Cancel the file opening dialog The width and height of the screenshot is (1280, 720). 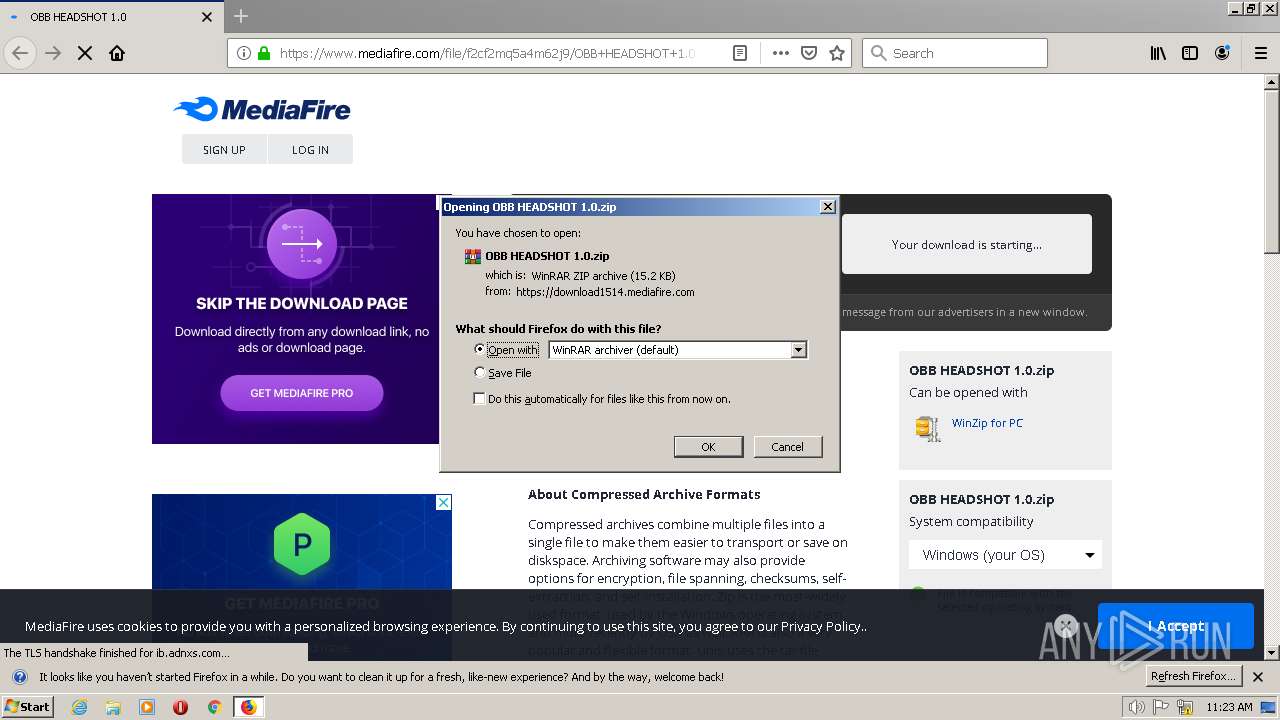click(788, 447)
